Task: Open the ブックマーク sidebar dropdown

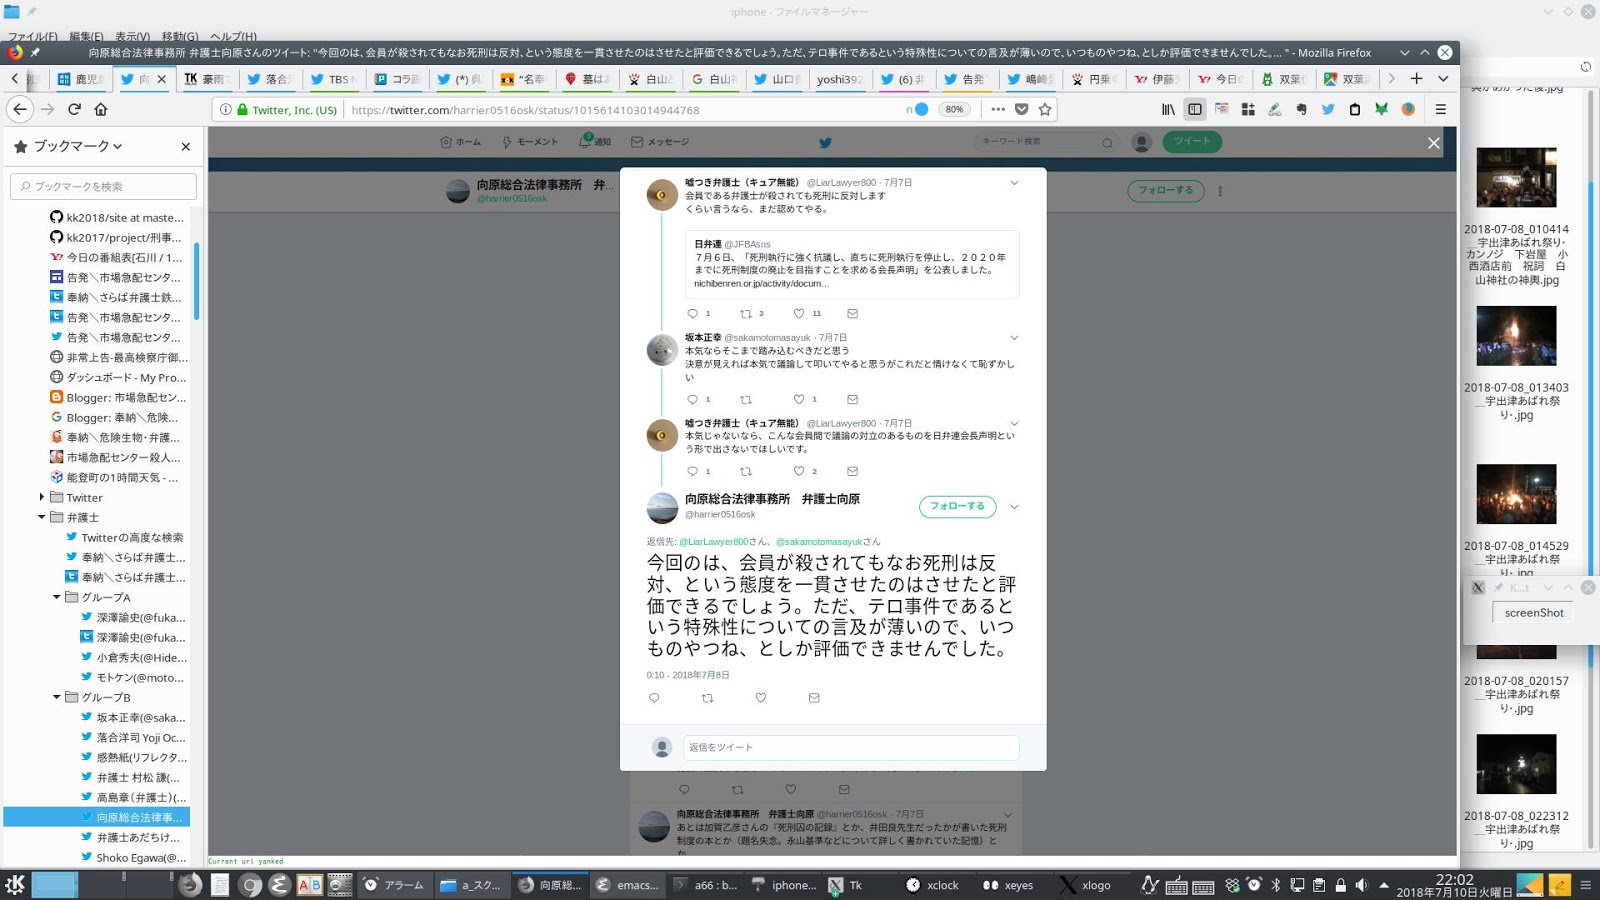Action: [x=78, y=146]
